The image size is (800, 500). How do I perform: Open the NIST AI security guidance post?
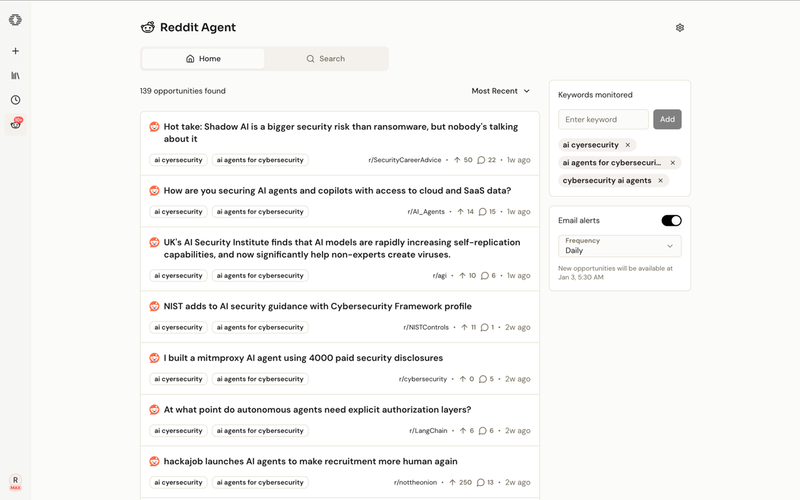coord(317,306)
